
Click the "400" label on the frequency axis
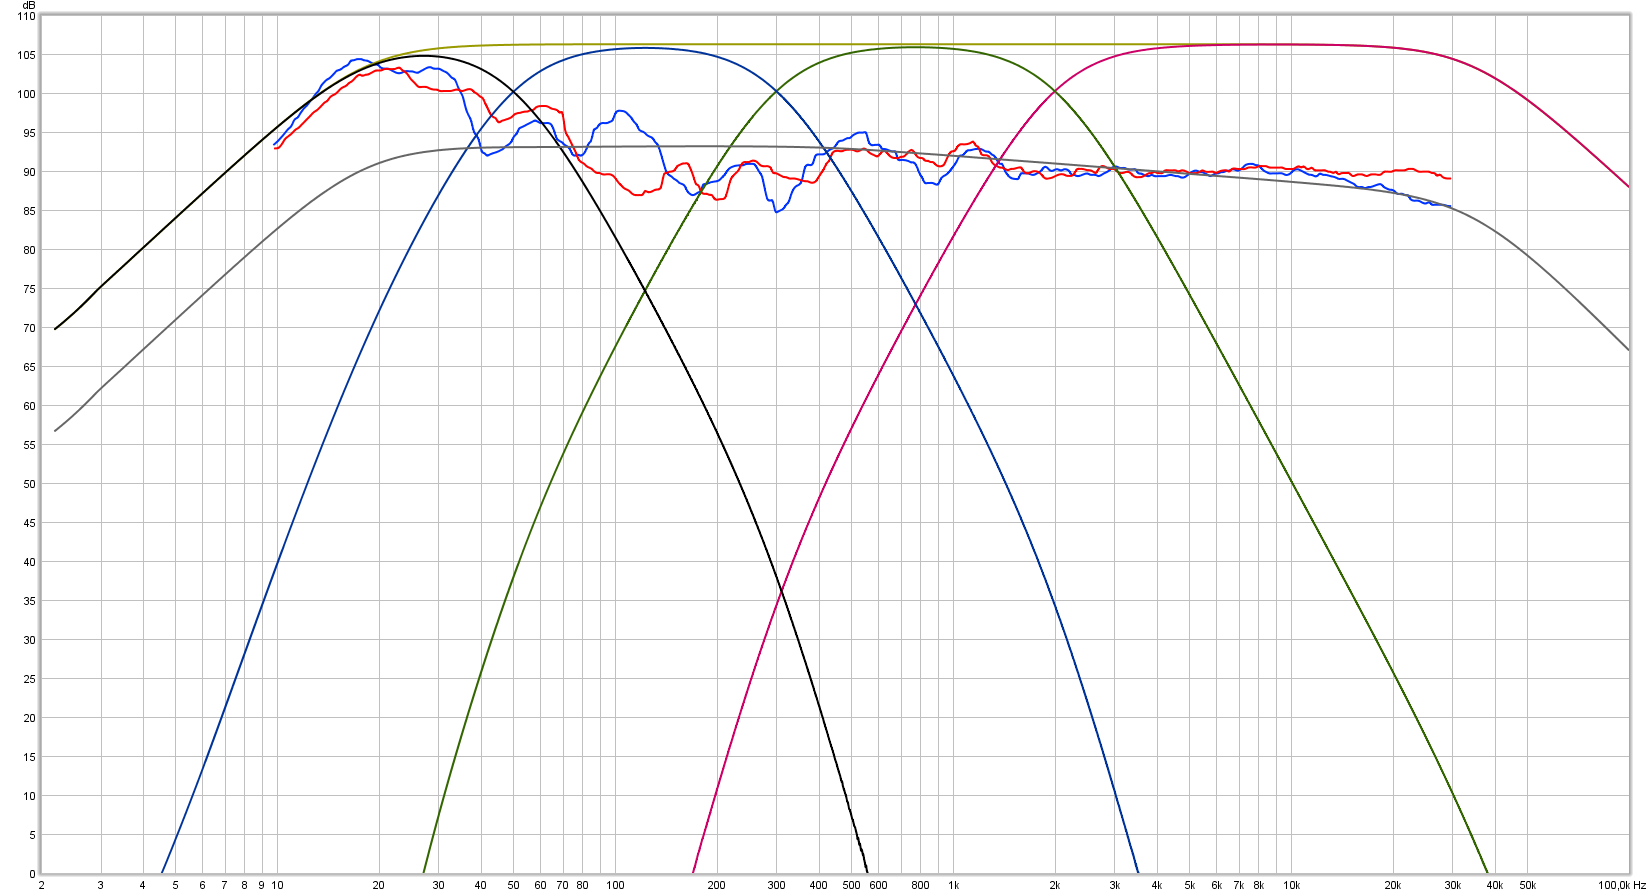click(818, 885)
